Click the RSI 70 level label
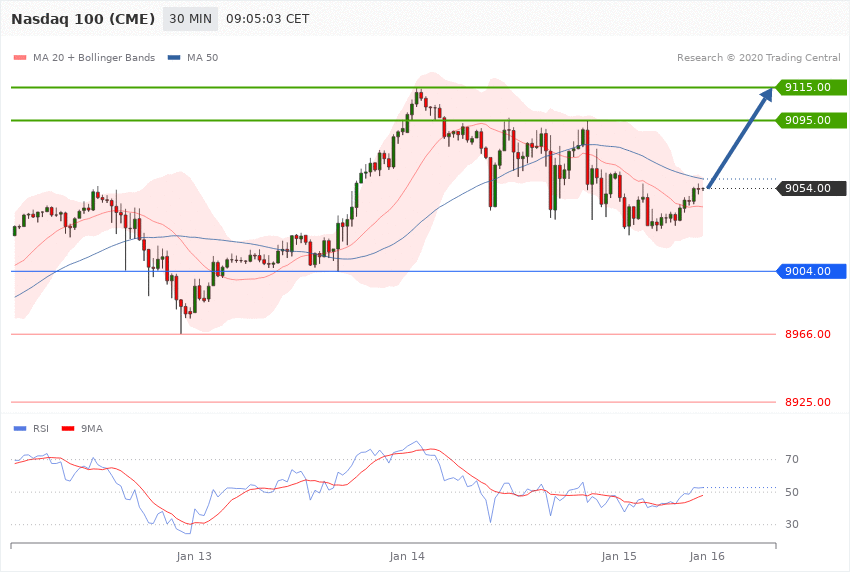The height and width of the screenshot is (576, 850). (792, 459)
